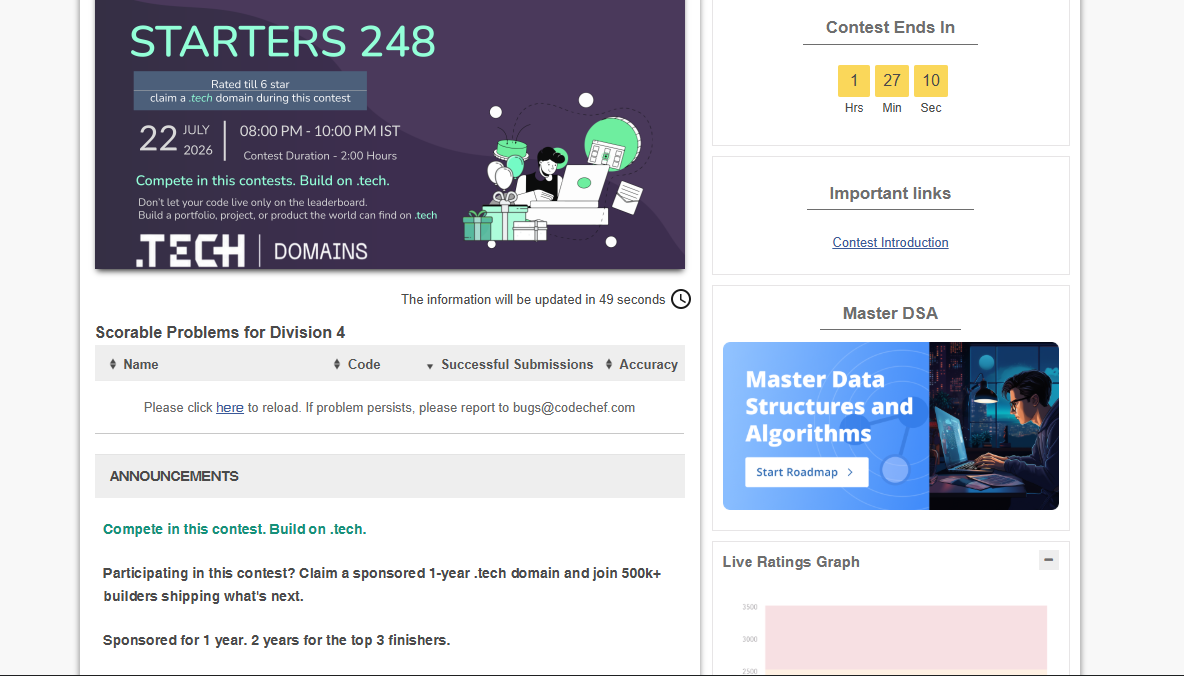
Task: Click the hours countdown box showing 1
Action: (x=854, y=81)
